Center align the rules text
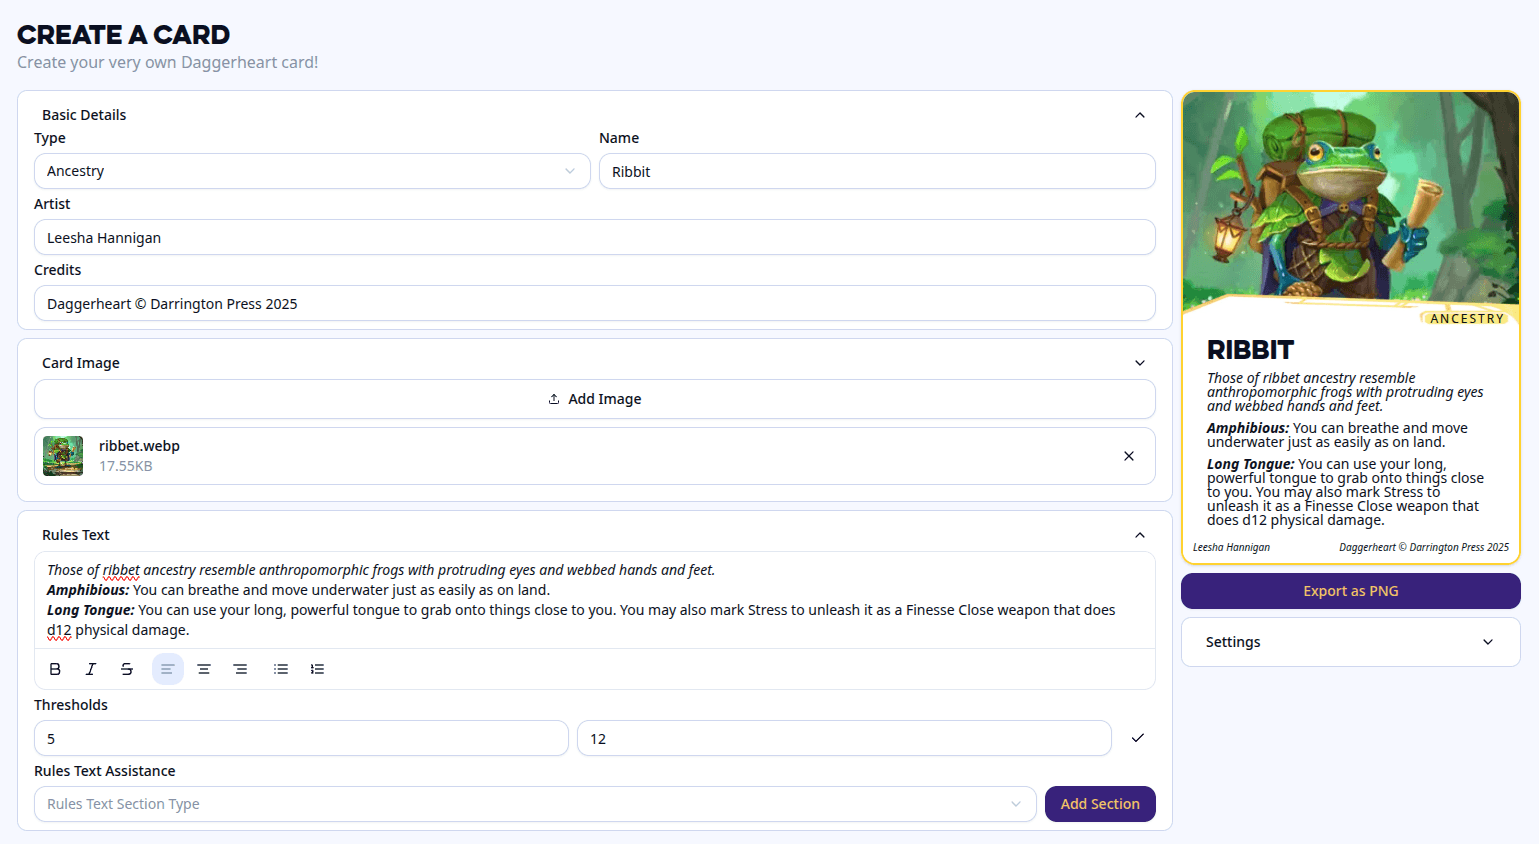1539x844 pixels. (x=204, y=669)
